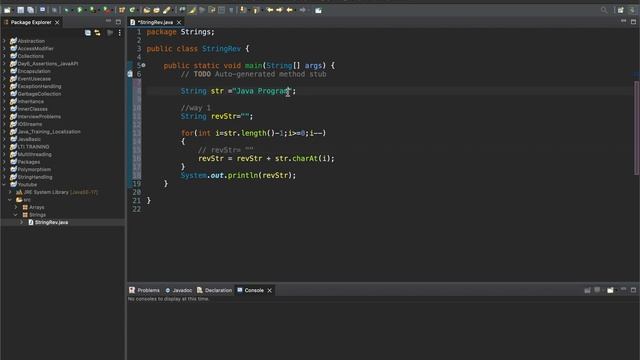The width and height of the screenshot is (640, 360).
Task: Collapse the Strings package
Action: (x=16, y=215)
